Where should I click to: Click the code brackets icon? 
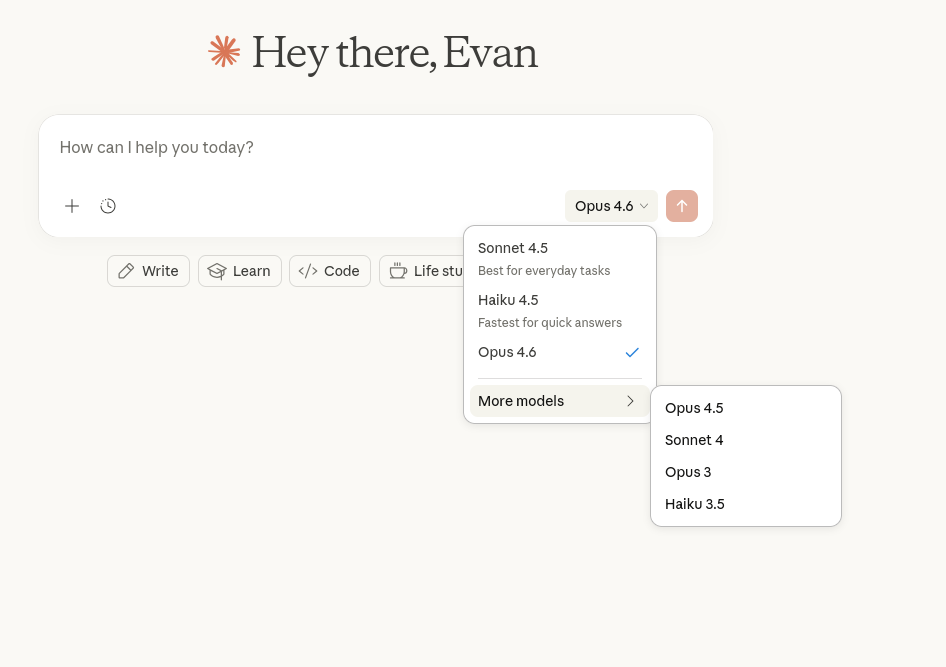pos(308,271)
